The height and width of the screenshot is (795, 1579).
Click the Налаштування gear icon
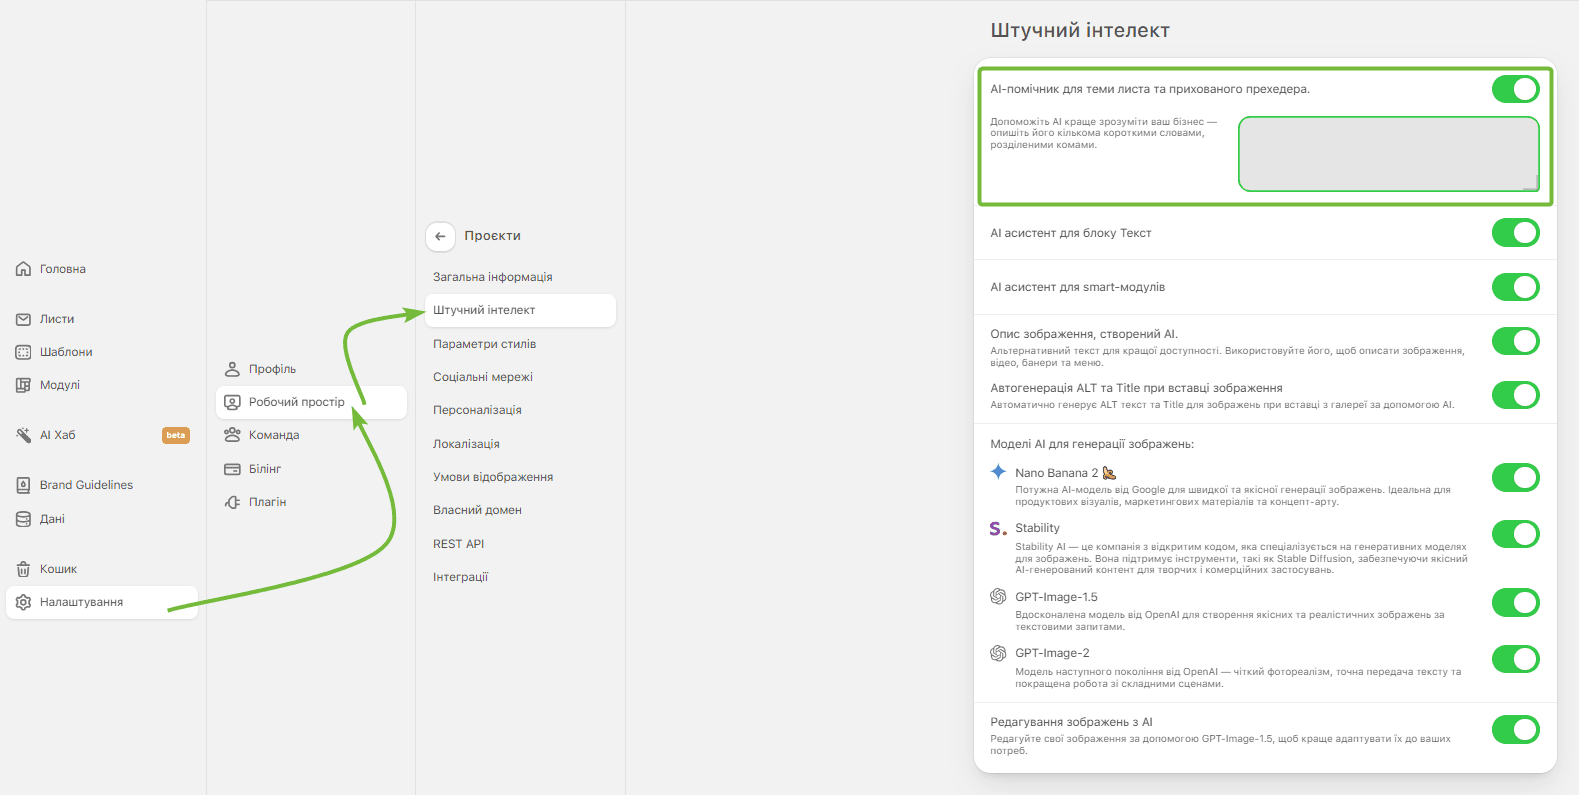pyautogui.click(x=24, y=602)
